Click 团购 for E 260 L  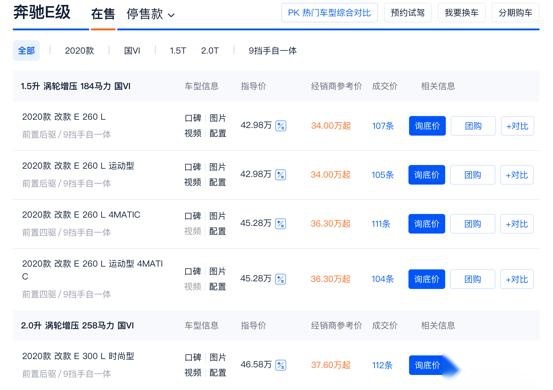pyautogui.click(x=473, y=126)
